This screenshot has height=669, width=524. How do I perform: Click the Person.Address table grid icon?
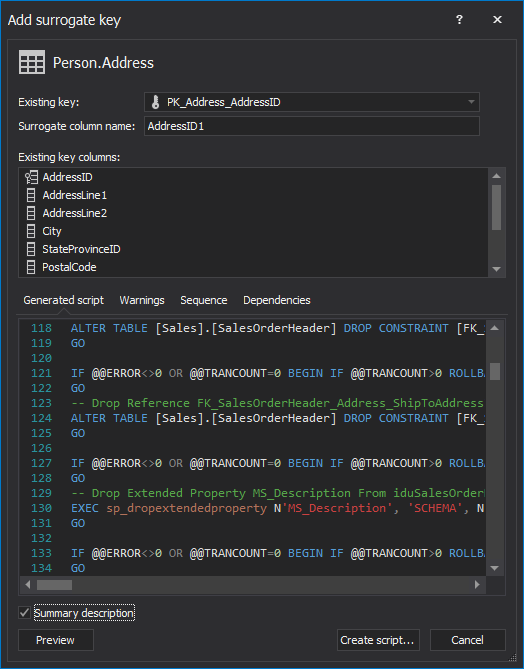(32, 62)
